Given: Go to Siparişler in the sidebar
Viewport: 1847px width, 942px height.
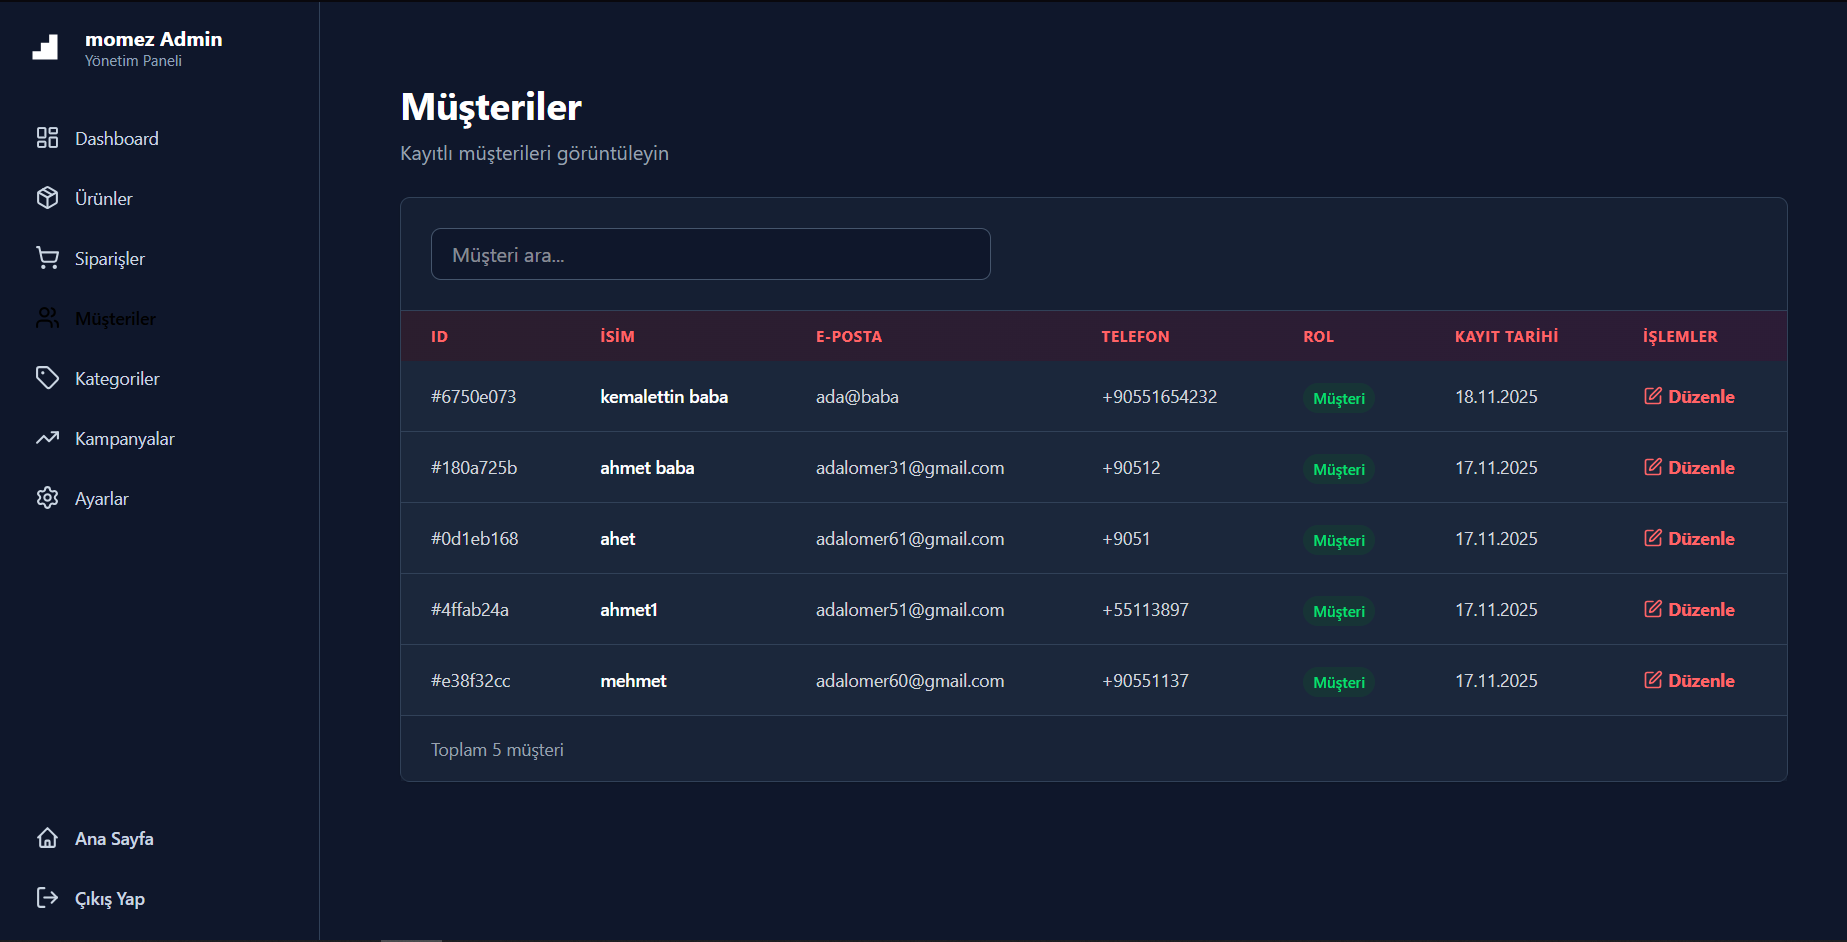Looking at the screenshot, I should tap(109, 259).
